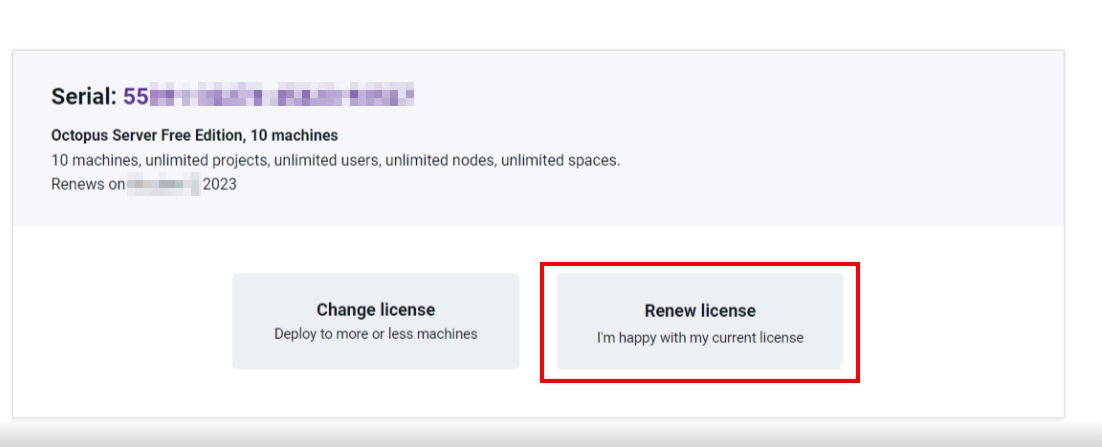Viewport: 1102px width, 447px height.
Task: Click the "10 machines, unlimited projects" description line
Action: tap(335, 160)
